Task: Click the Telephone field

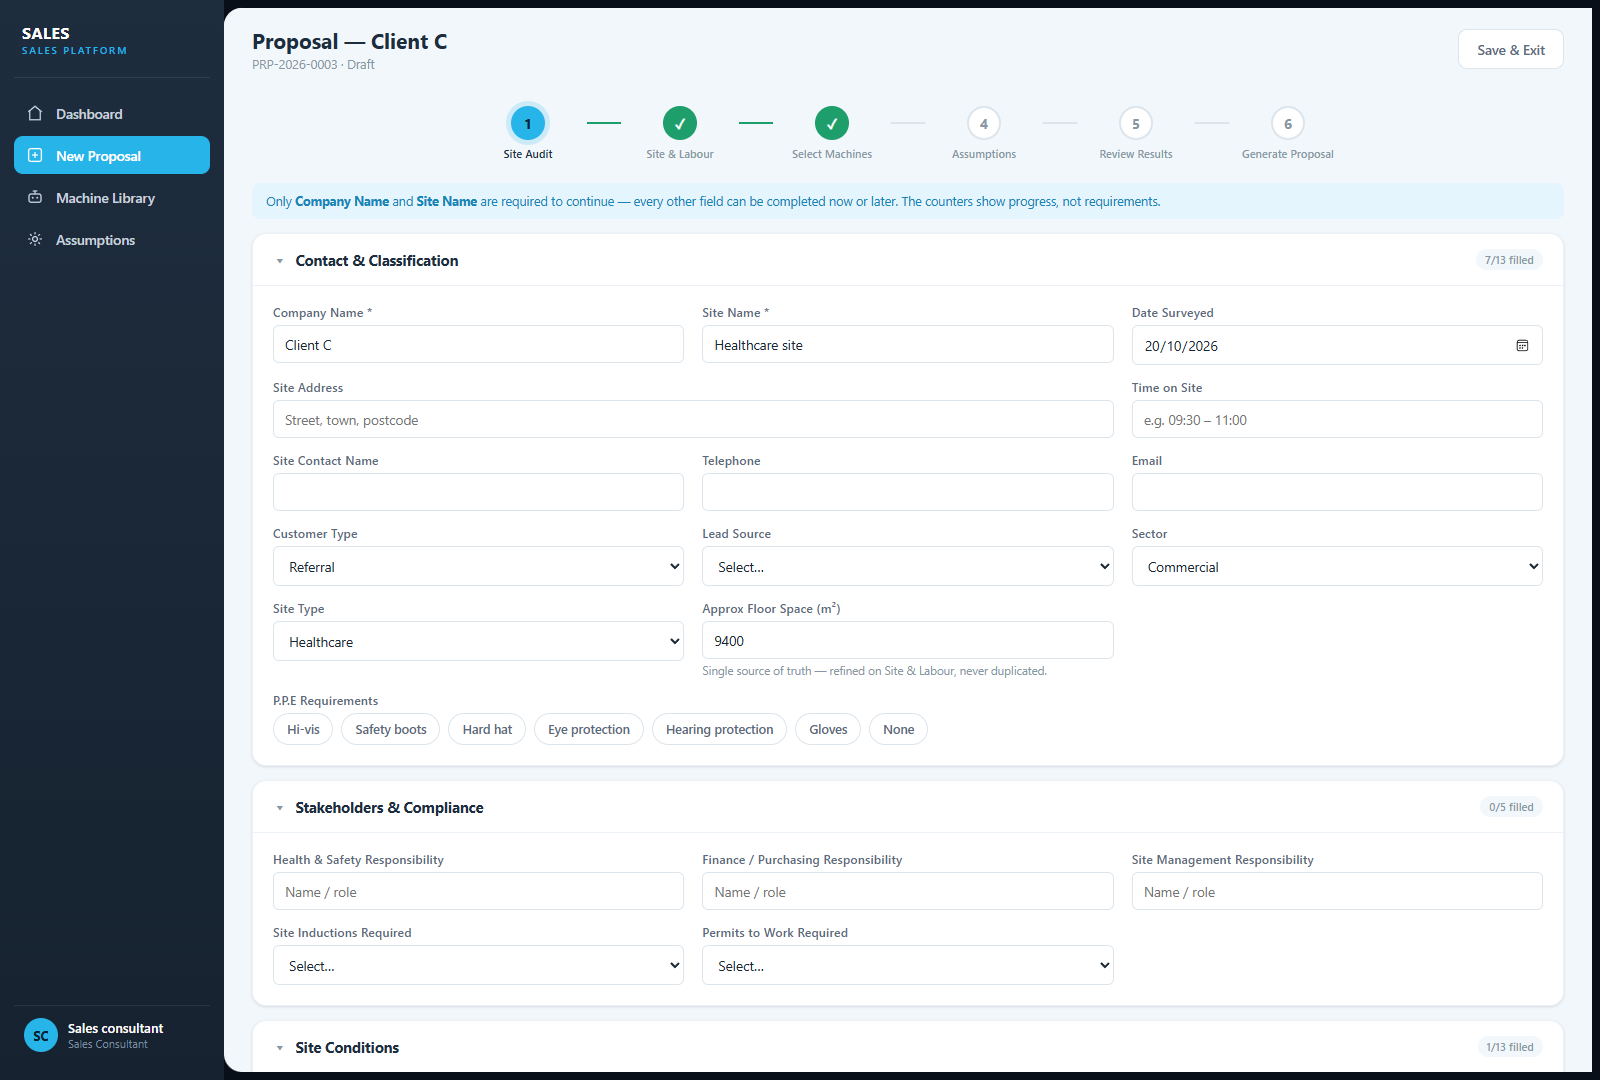Action: (907, 492)
